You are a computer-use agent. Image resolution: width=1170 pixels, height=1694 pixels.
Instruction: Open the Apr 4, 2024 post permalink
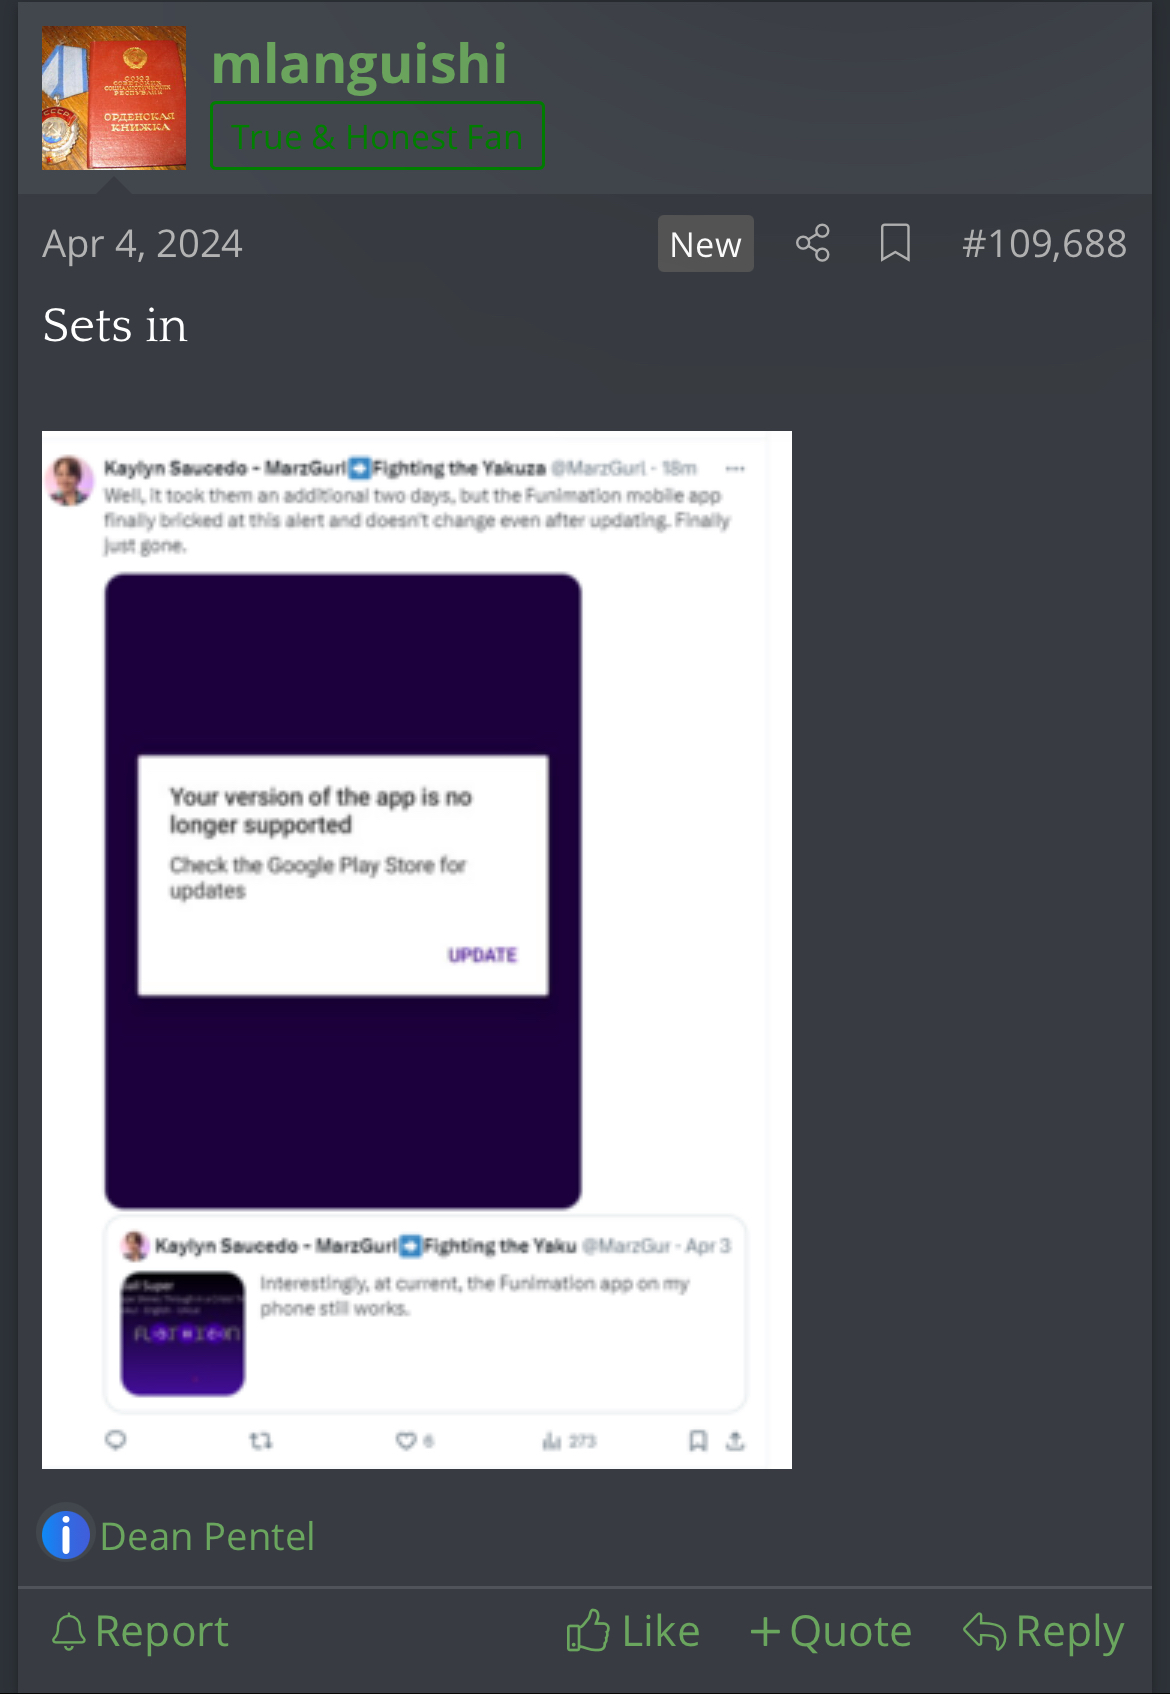tap(142, 243)
